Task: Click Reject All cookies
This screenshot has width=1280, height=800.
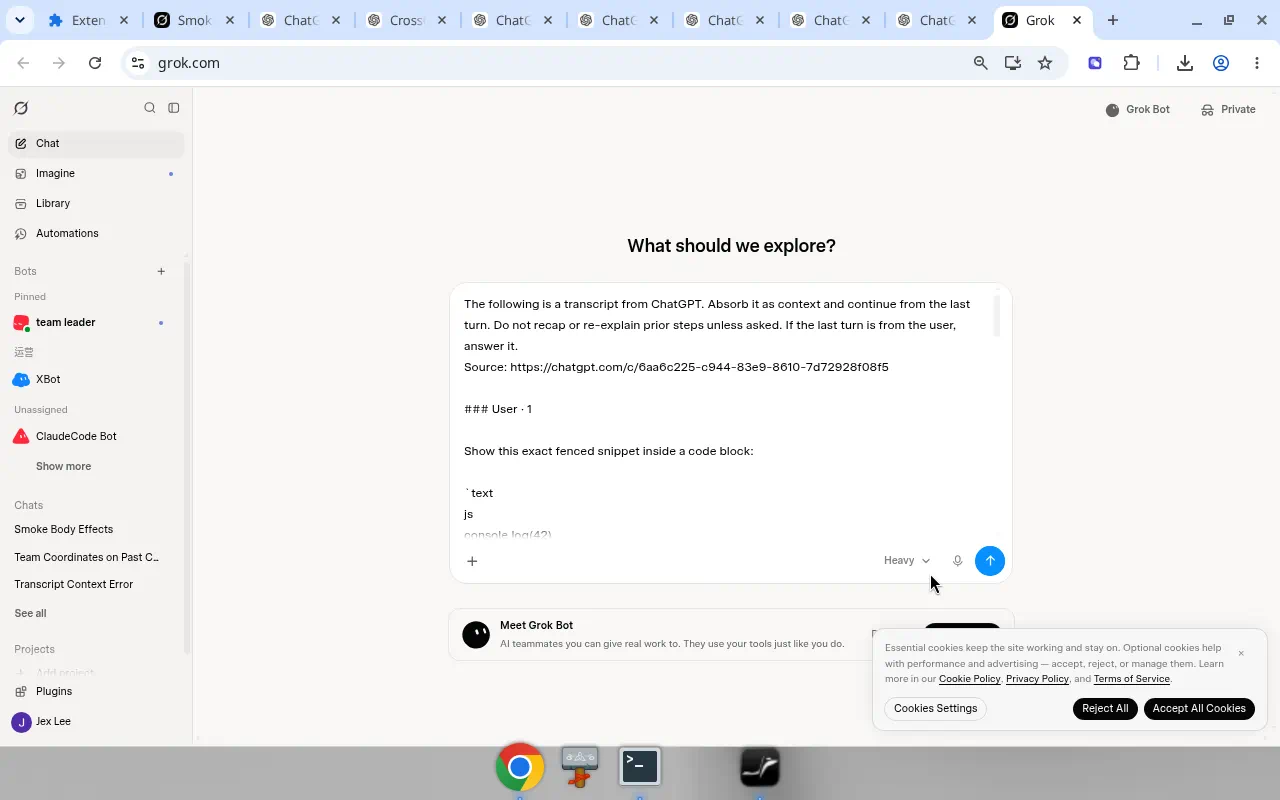Action: 1105,708
